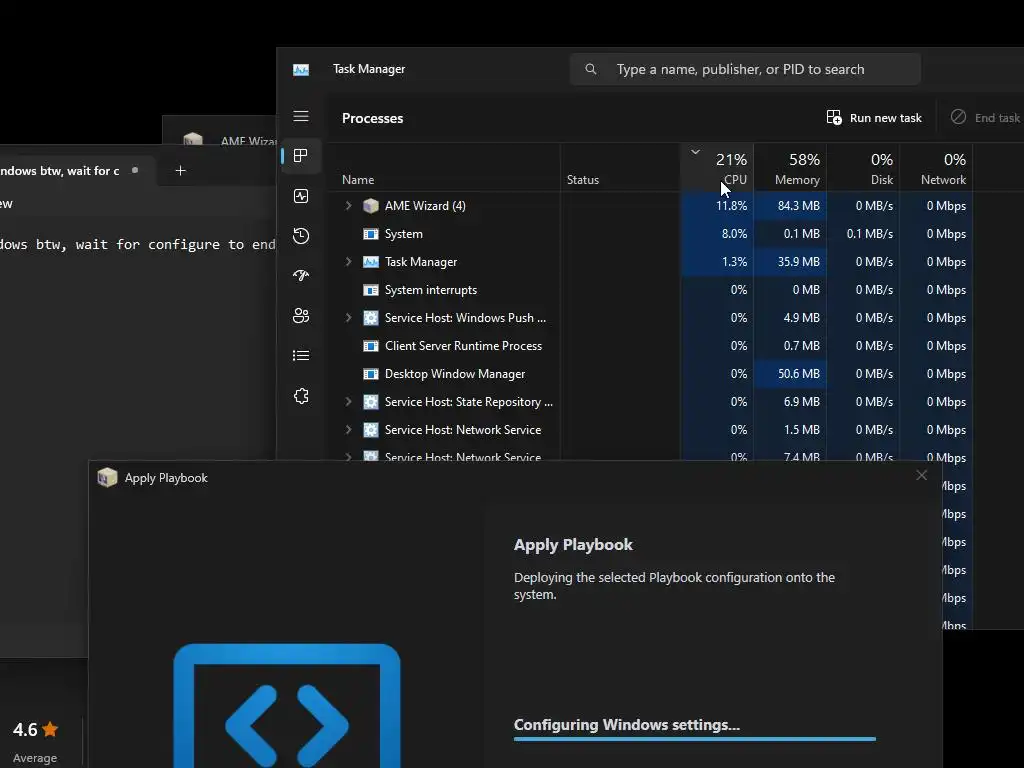The image size is (1024, 768).
Task: Select the Processes page icon in sidebar
Action: pos(300,155)
